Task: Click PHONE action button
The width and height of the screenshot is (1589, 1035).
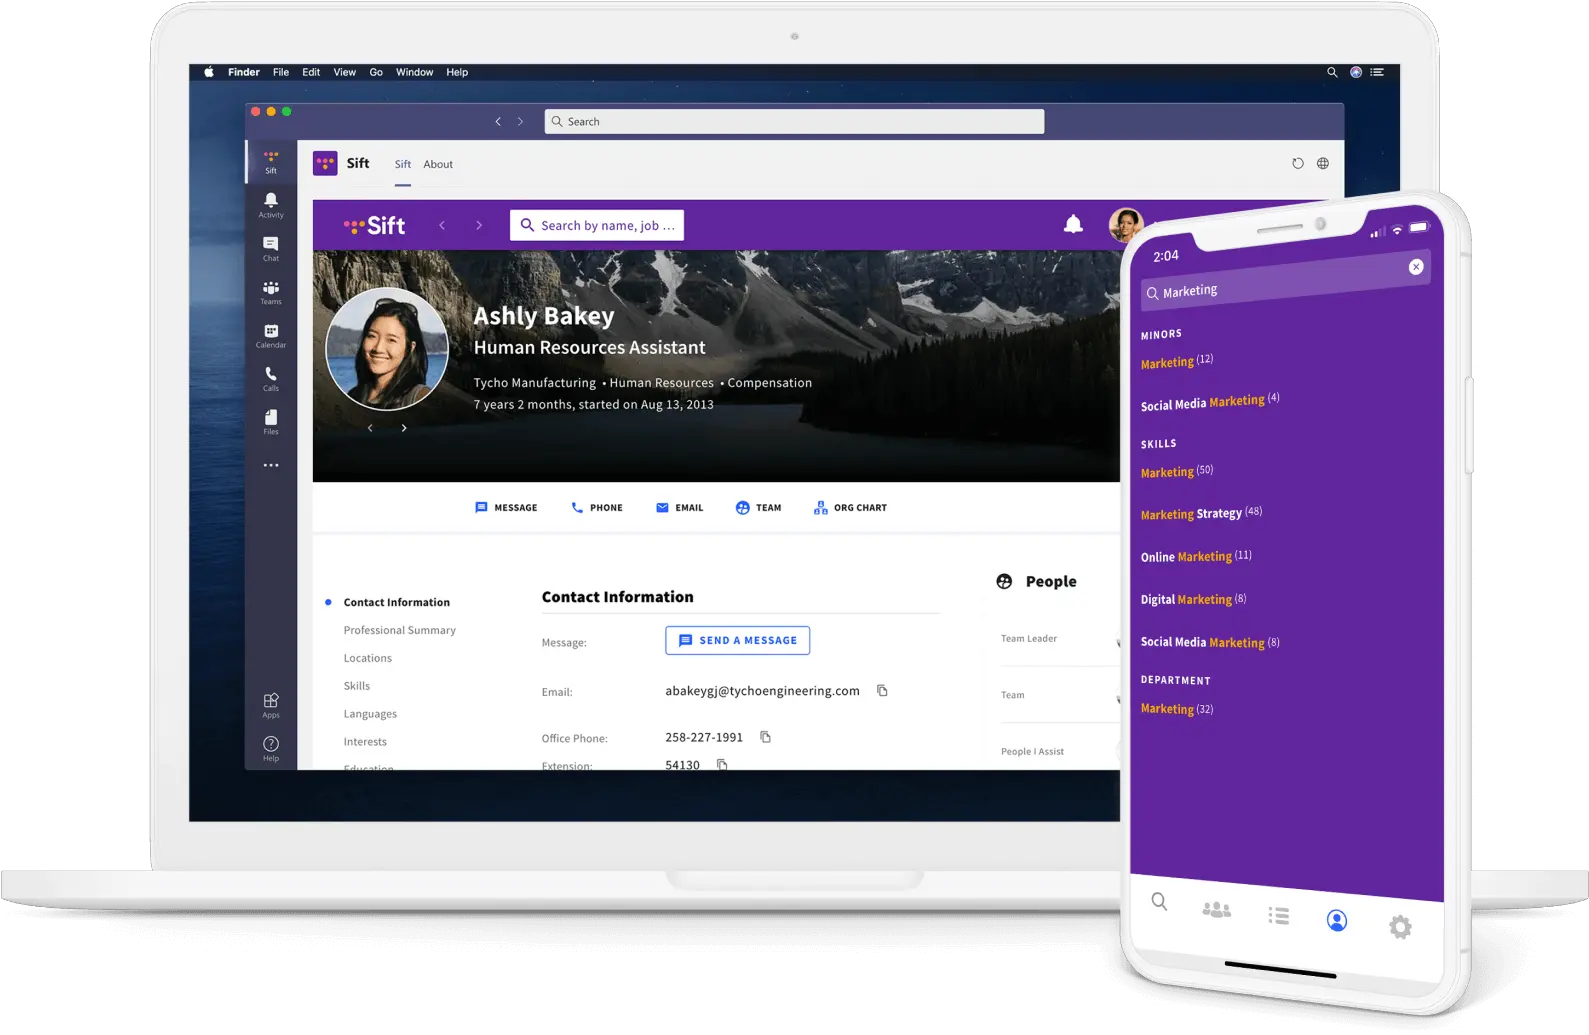Action: [597, 508]
